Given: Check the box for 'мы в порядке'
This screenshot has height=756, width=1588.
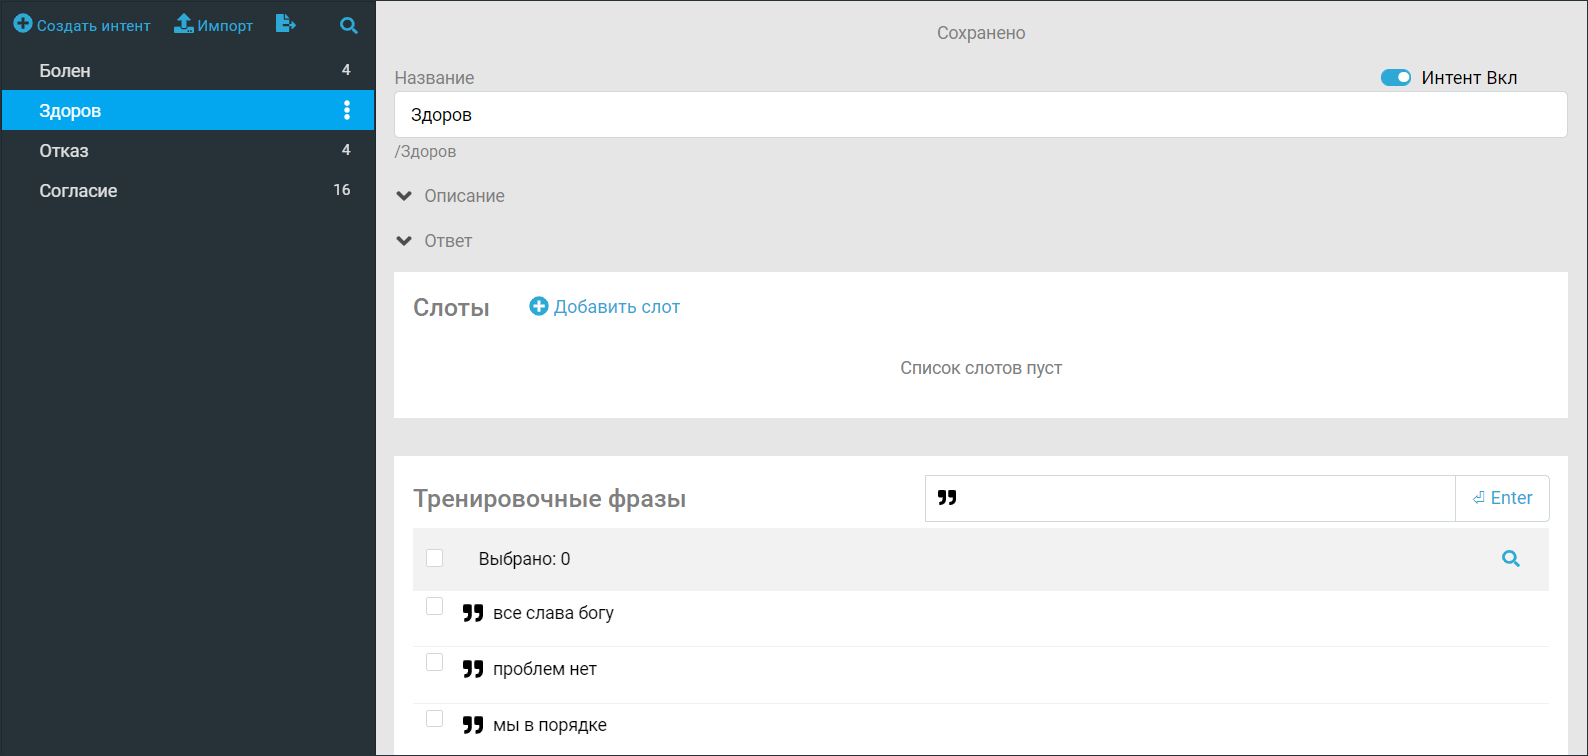Looking at the screenshot, I should [x=434, y=718].
